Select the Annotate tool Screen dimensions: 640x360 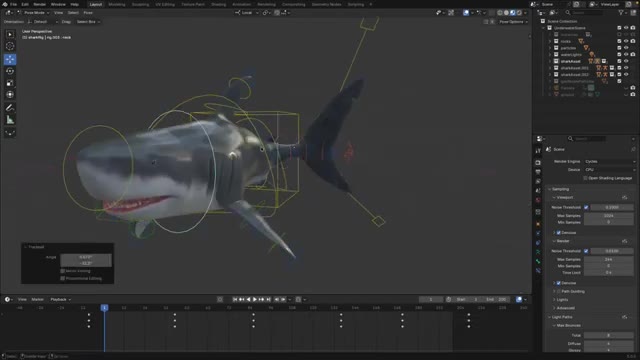click(x=10, y=108)
